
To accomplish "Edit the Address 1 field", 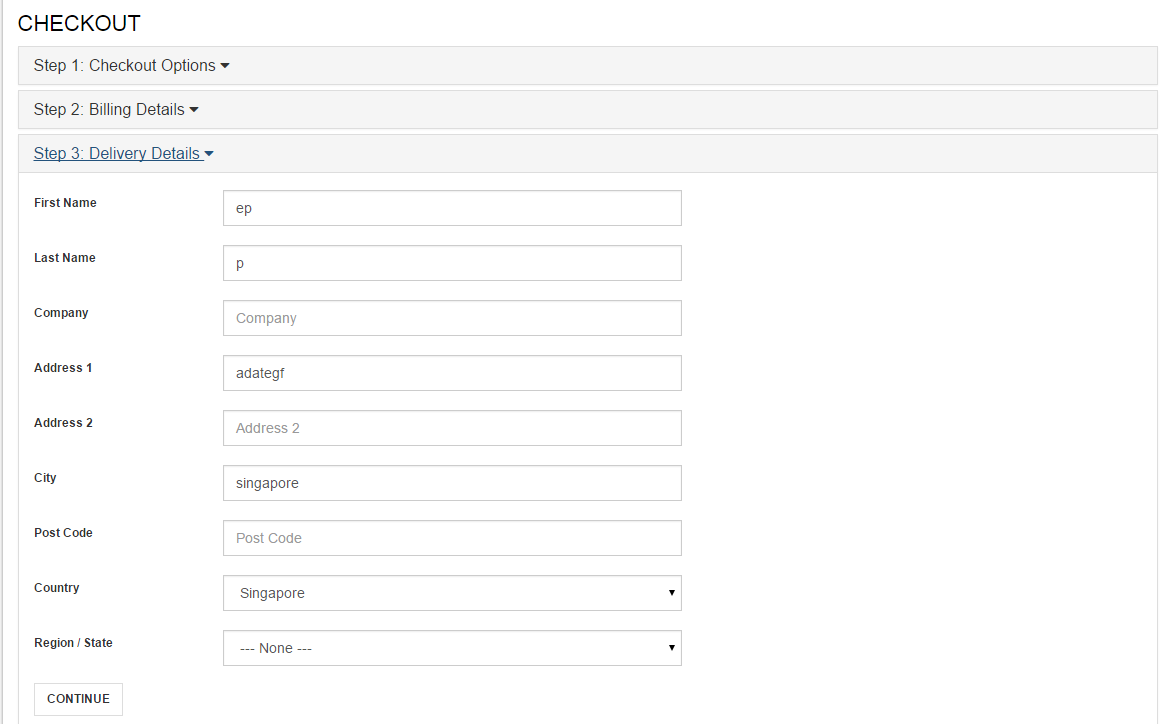I will pyautogui.click(x=452, y=373).
